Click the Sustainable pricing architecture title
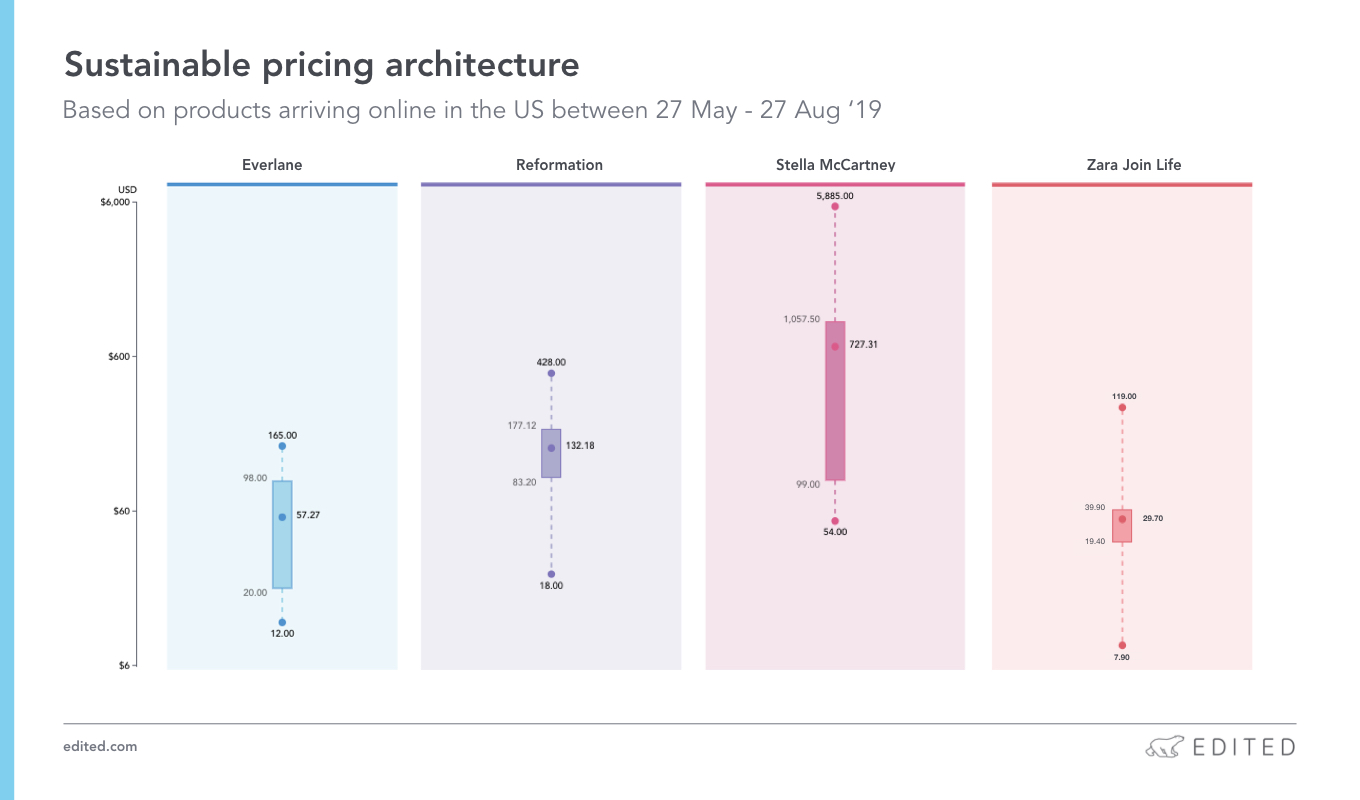Viewport: 1360px width, 800px height. coord(321,65)
